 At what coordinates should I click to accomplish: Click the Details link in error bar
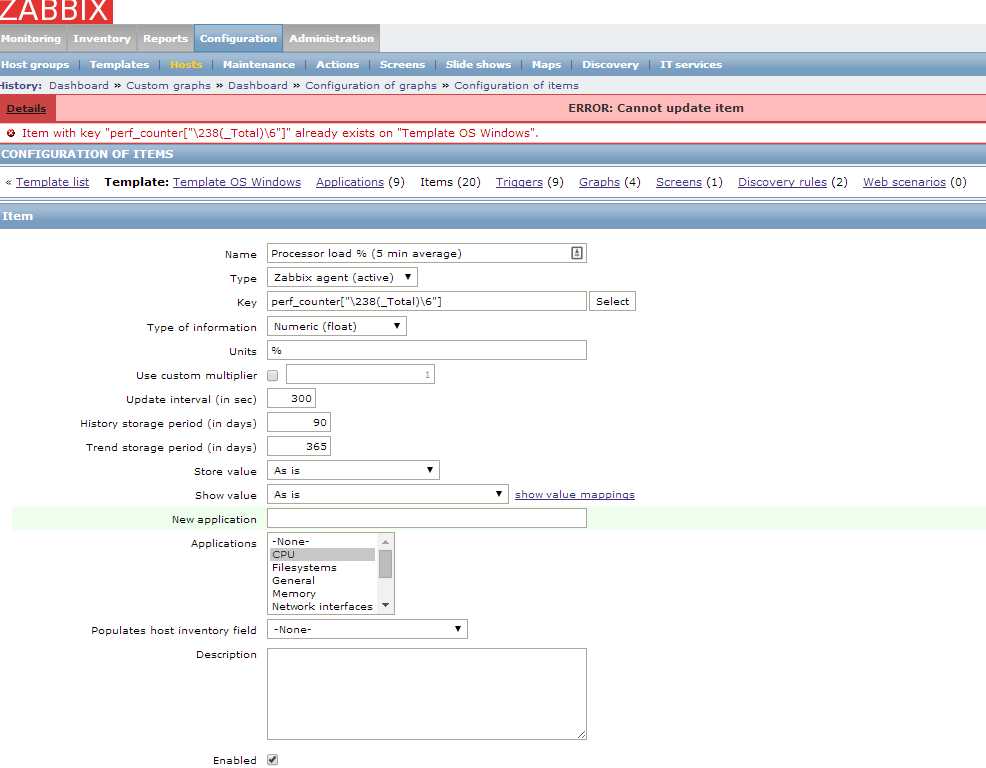26,109
